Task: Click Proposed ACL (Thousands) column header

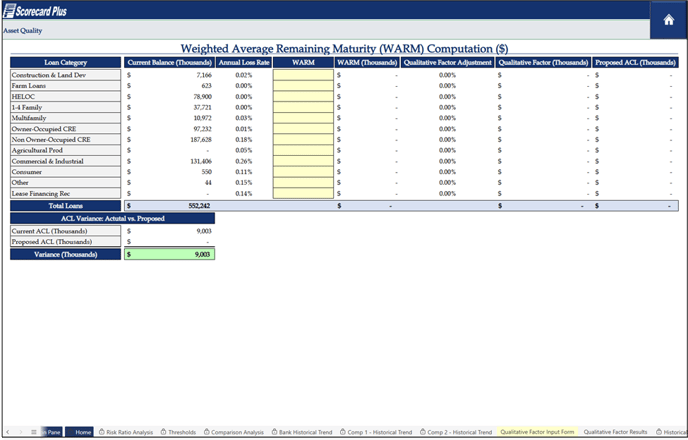Action: [x=635, y=63]
